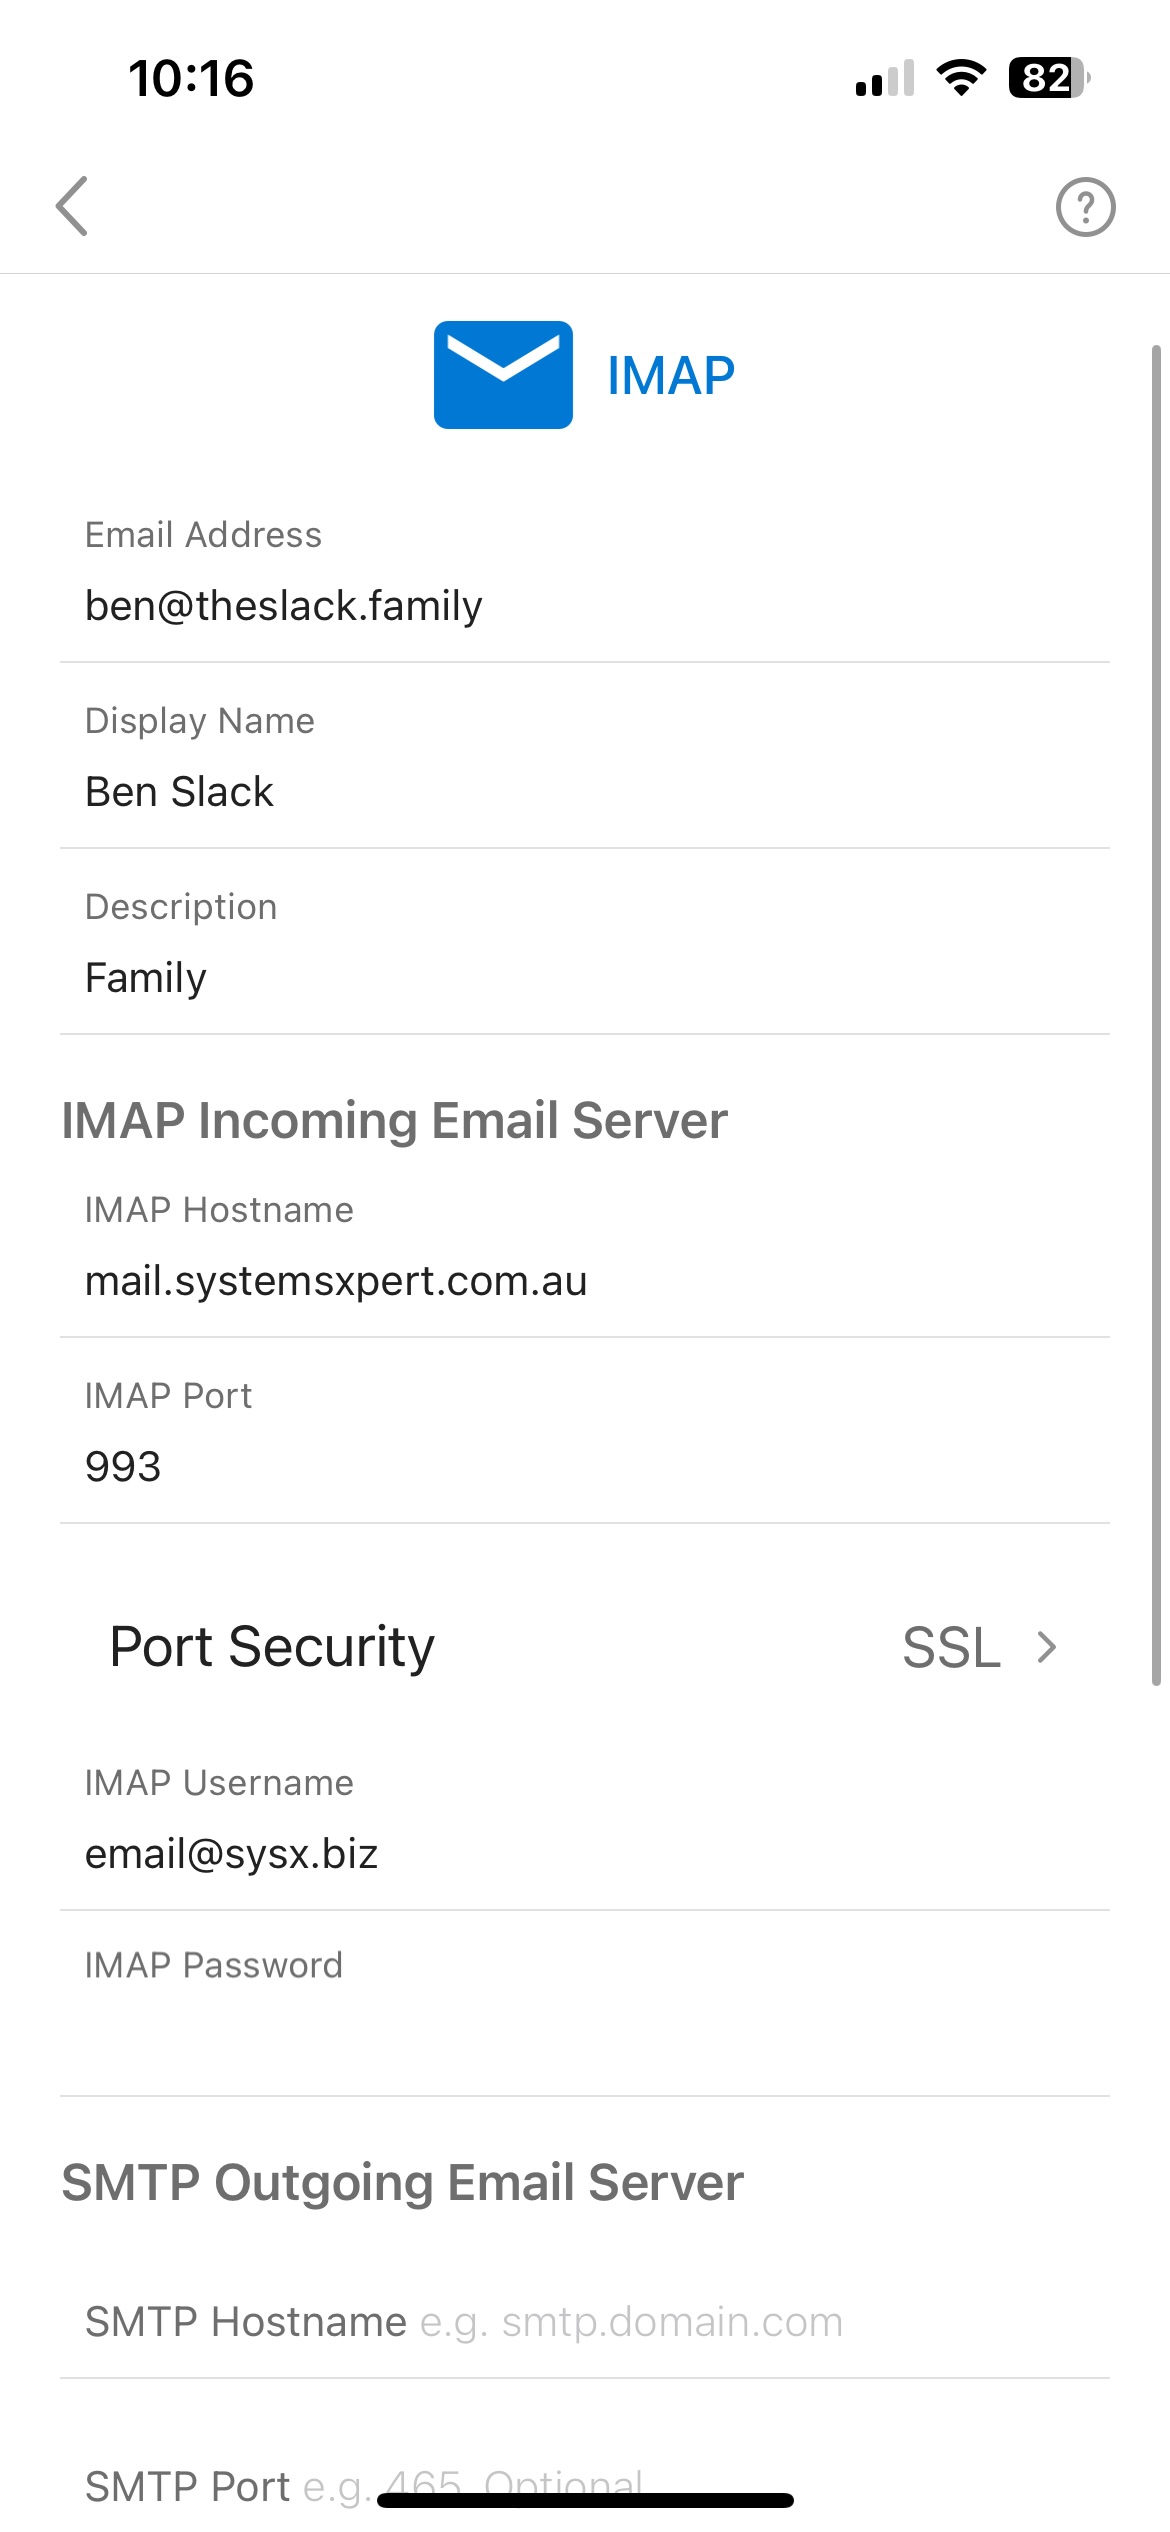1170x2532 pixels.
Task: Tap the blue IMAP envelope icon
Action: coord(503,375)
